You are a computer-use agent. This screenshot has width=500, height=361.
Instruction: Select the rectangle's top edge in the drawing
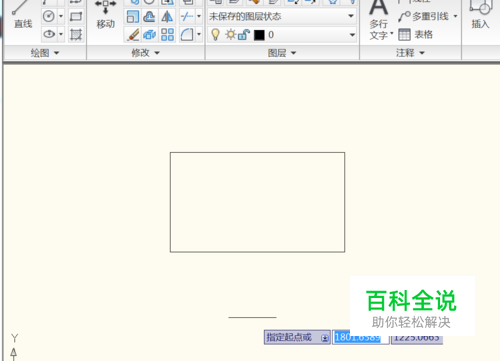(x=257, y=153)
